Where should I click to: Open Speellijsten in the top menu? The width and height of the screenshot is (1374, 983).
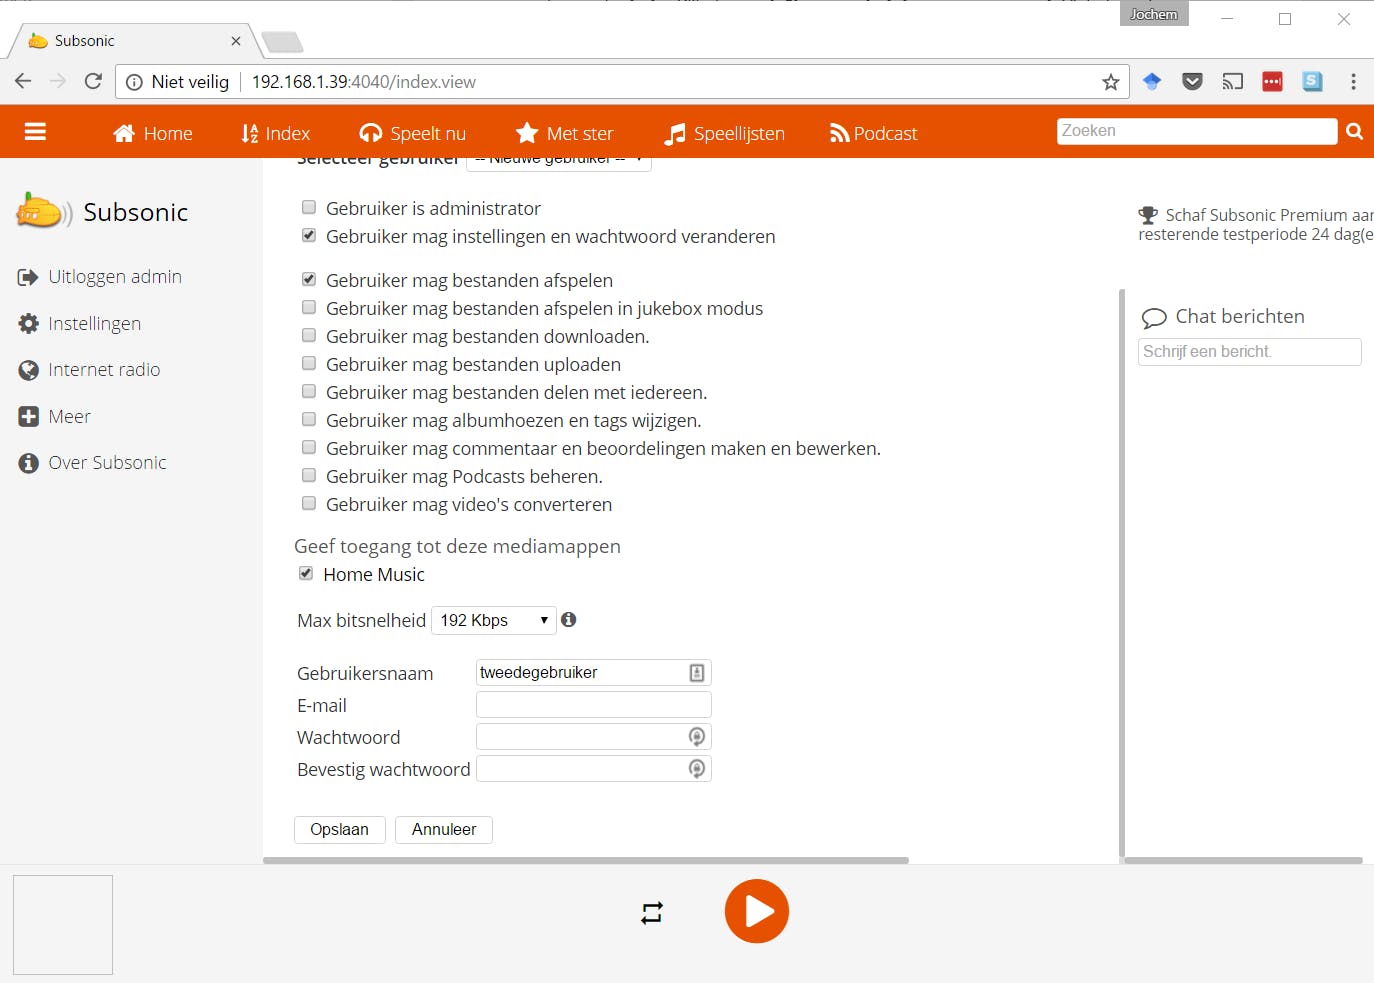pos(725,133)
